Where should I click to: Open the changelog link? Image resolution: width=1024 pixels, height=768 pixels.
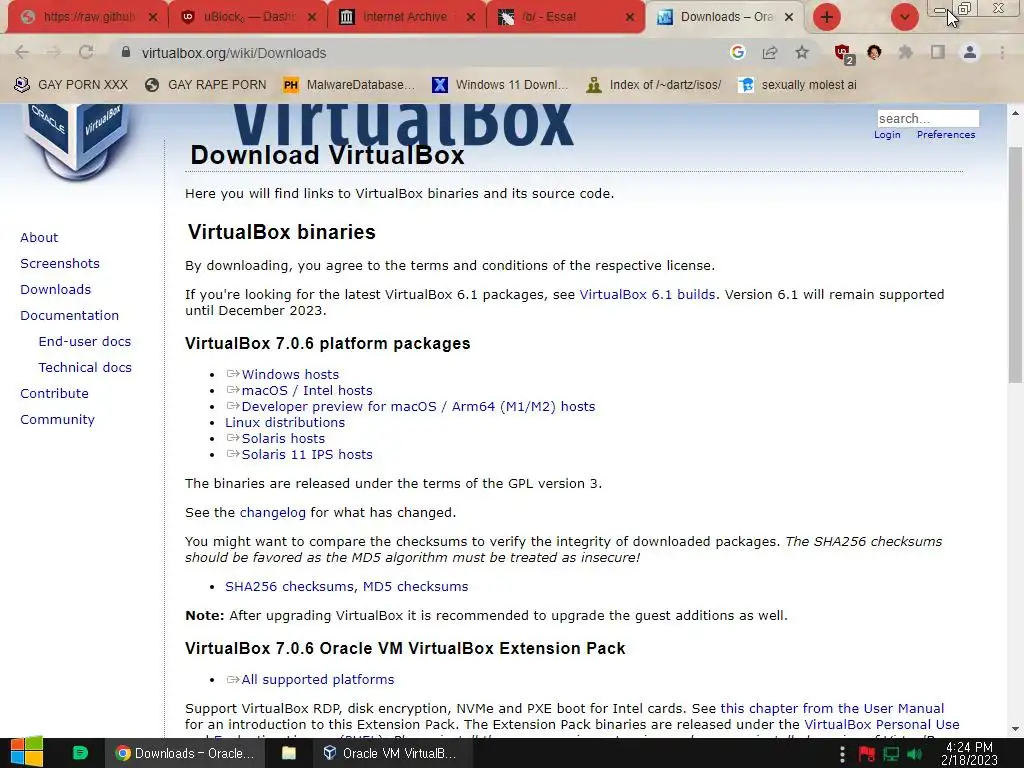(272, 513)
